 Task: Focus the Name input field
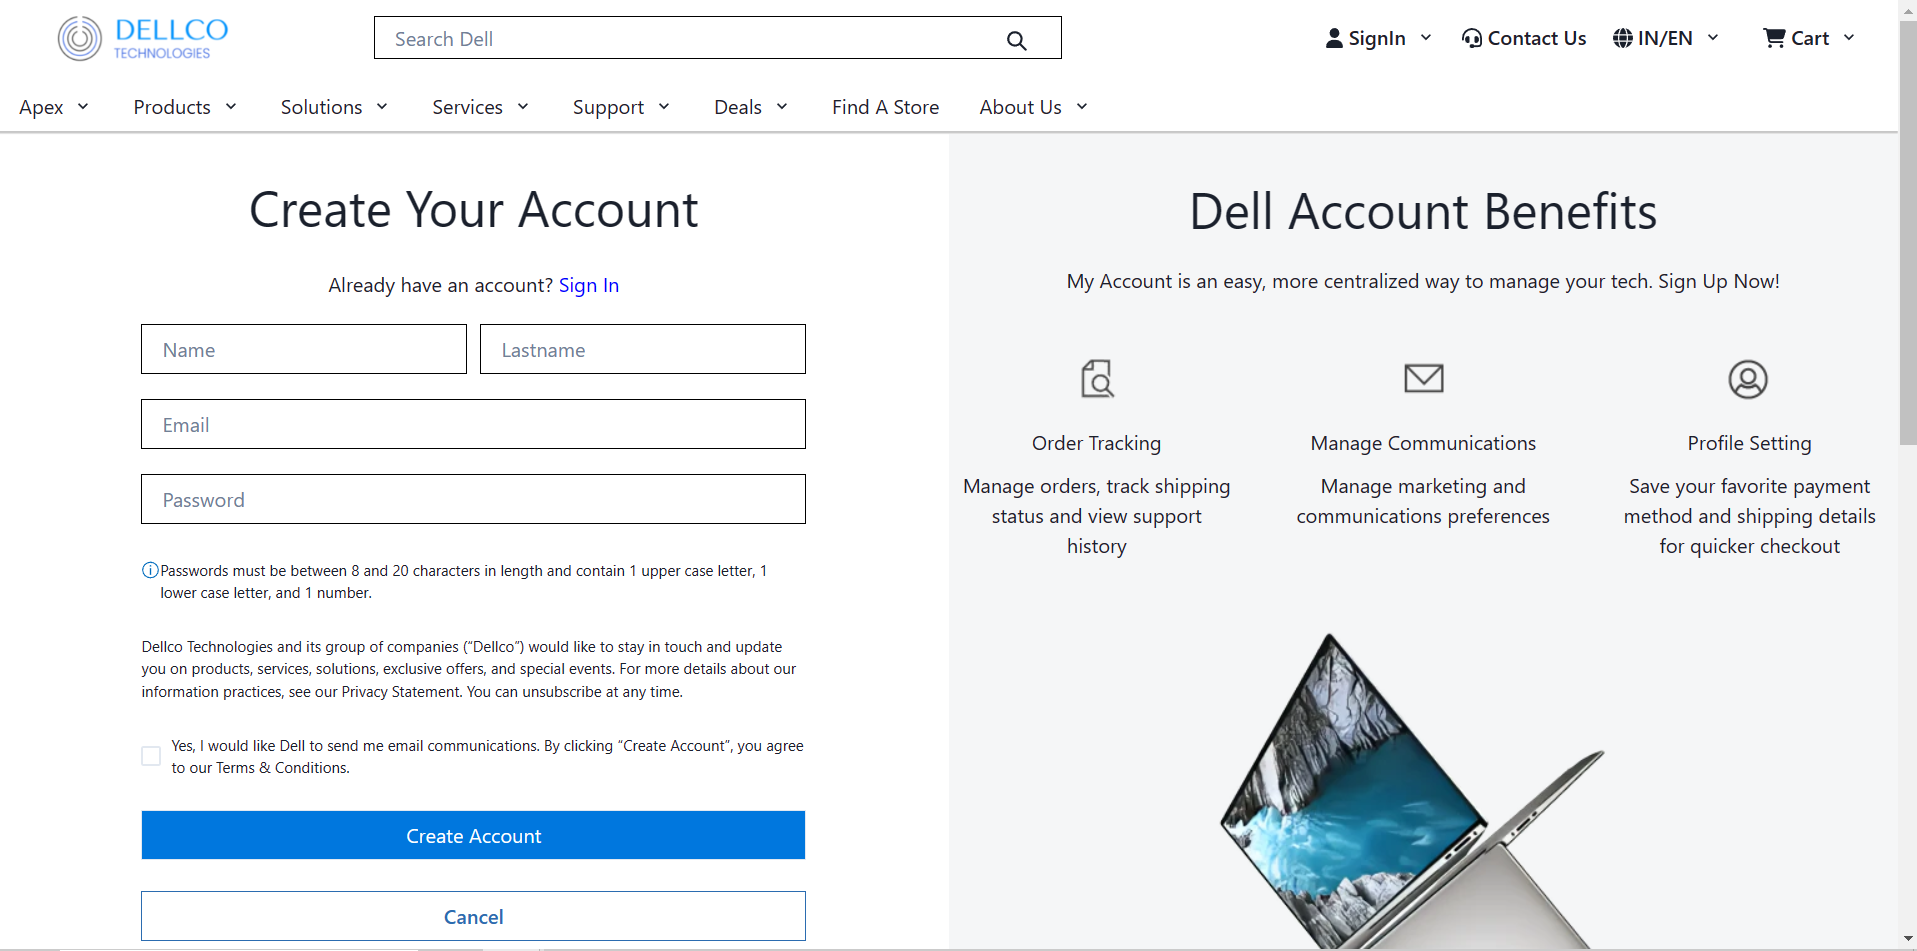304,349
